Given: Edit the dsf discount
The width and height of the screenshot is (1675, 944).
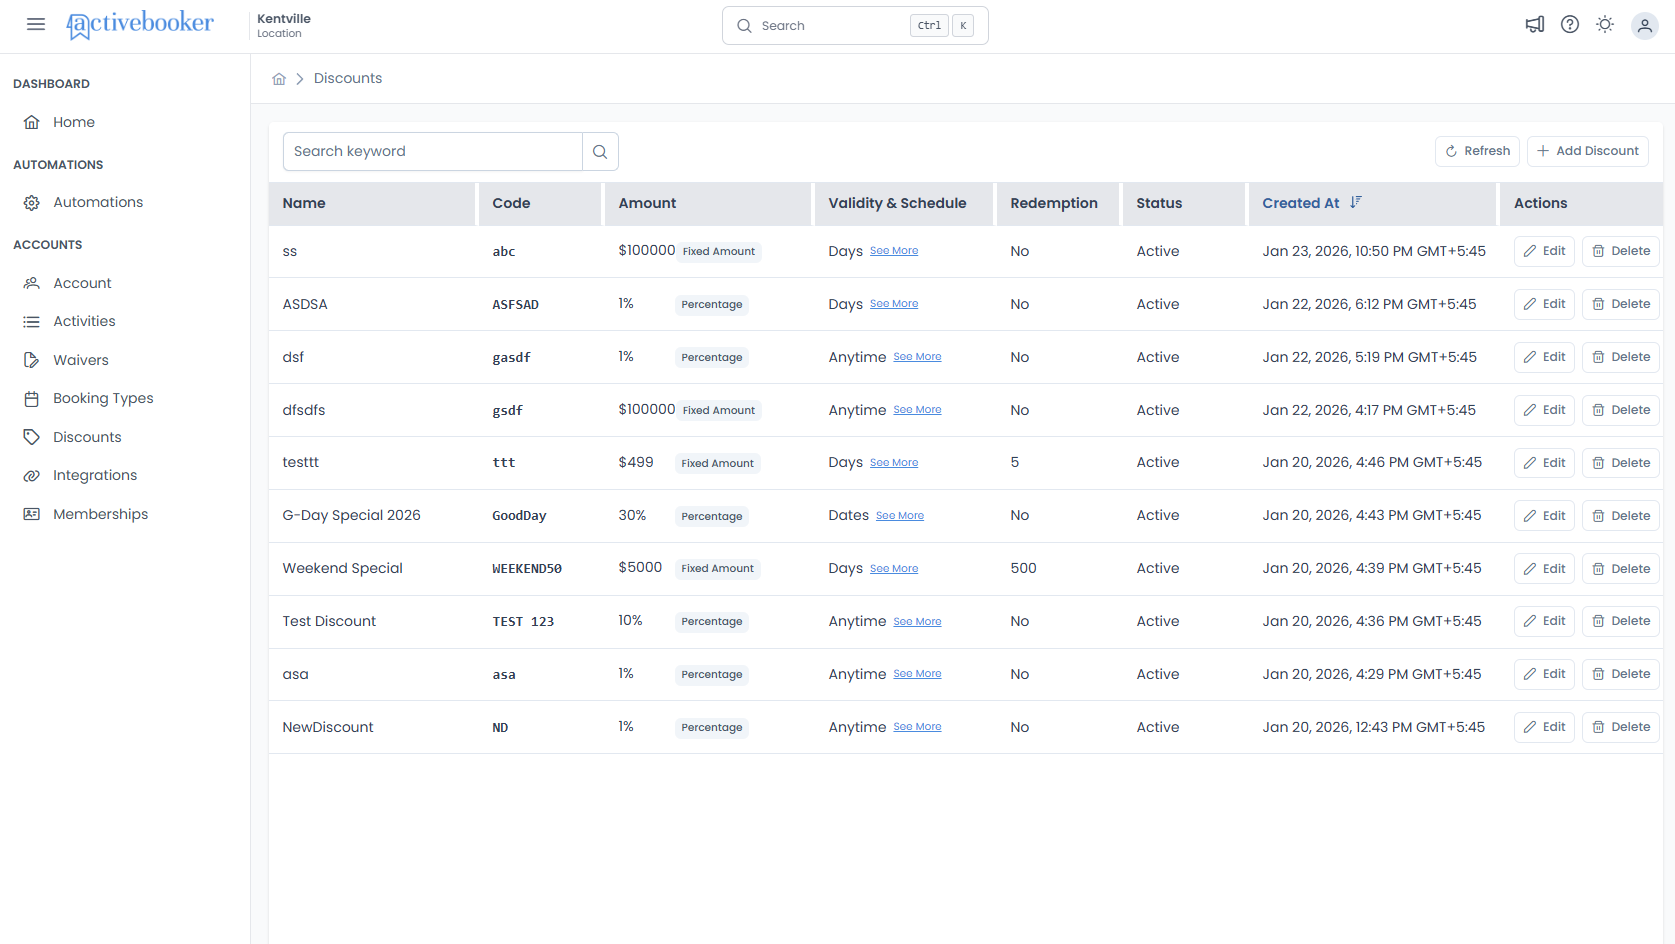Looking at the screenshot, I should point(1544,357).
